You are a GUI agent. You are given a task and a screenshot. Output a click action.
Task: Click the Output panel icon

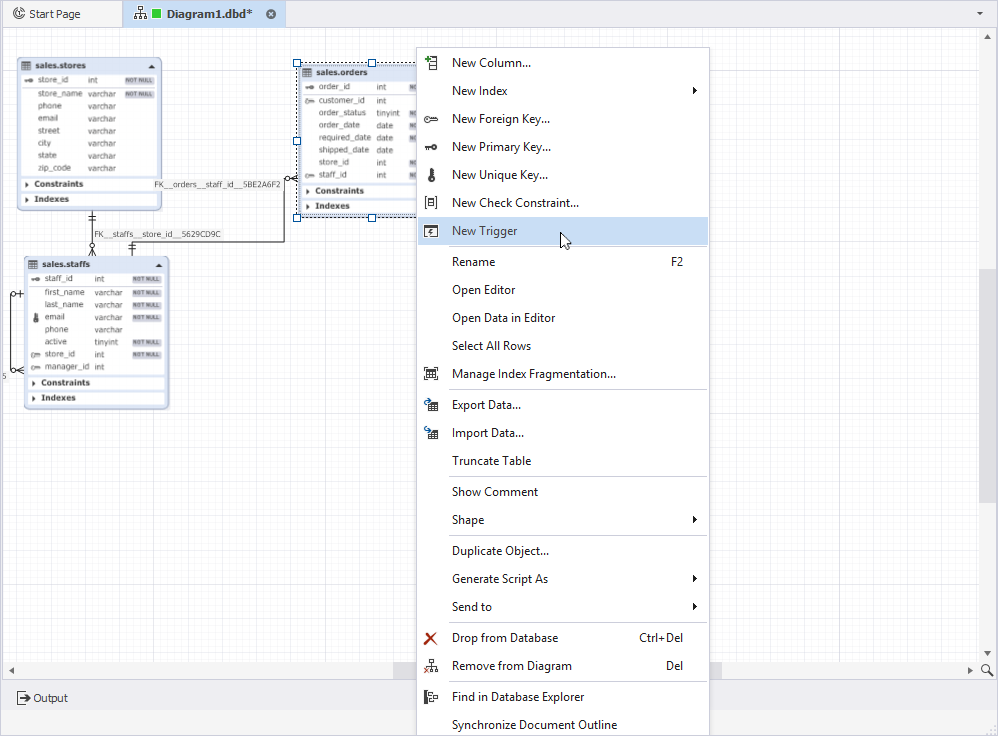[x=24, y=698]
